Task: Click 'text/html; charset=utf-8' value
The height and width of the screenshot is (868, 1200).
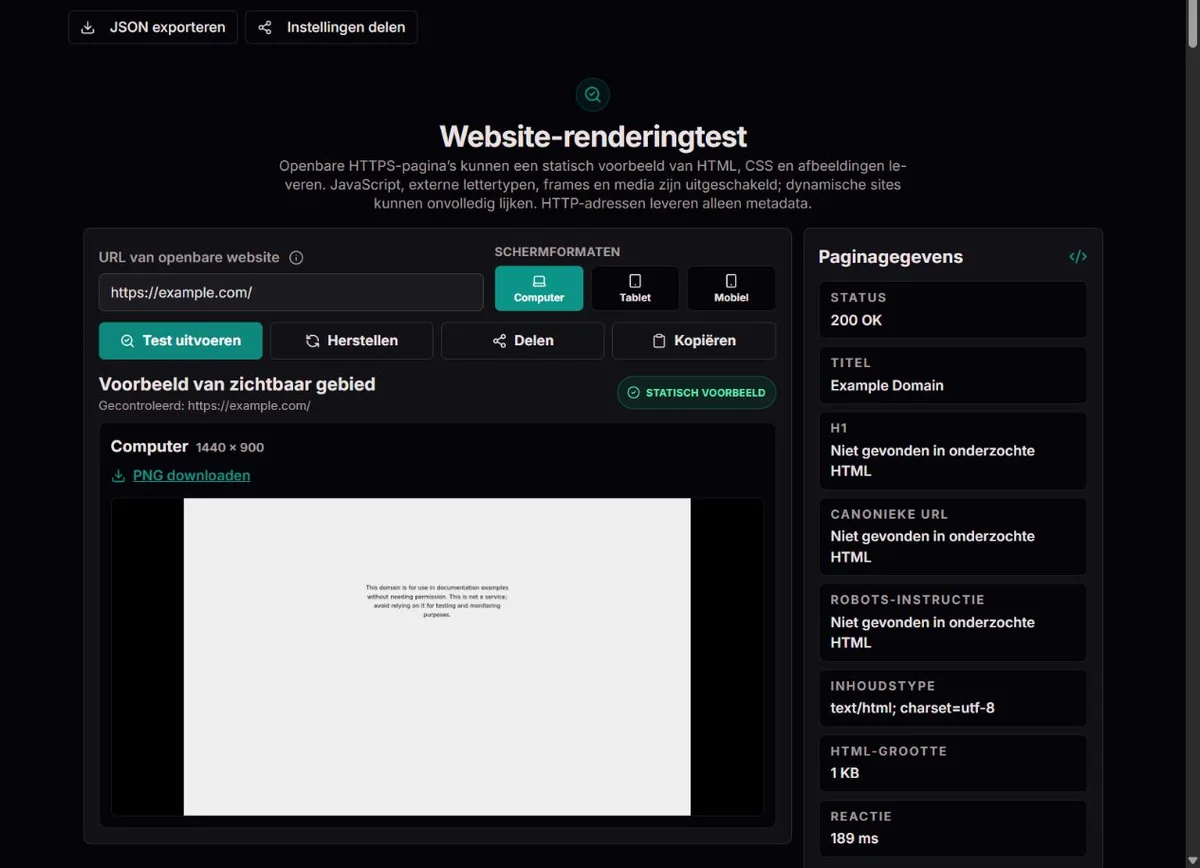Action: tap(912, 708)
